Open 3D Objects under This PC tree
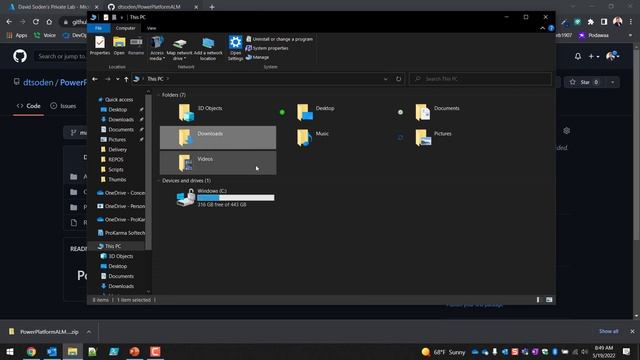This screenshot has width=640, height=360. [117, 256]
